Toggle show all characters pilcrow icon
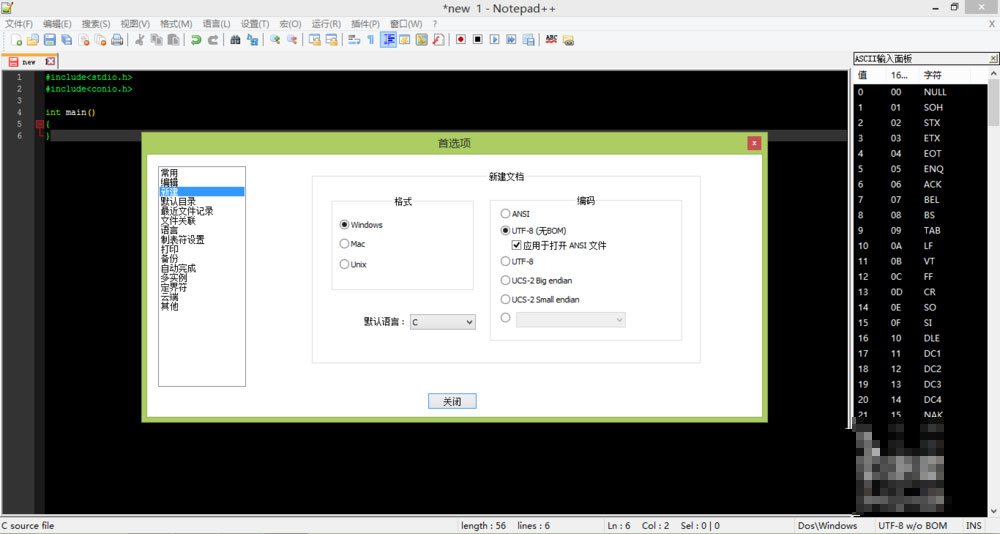The image size is (1000, 534). [x=371, y=40]
